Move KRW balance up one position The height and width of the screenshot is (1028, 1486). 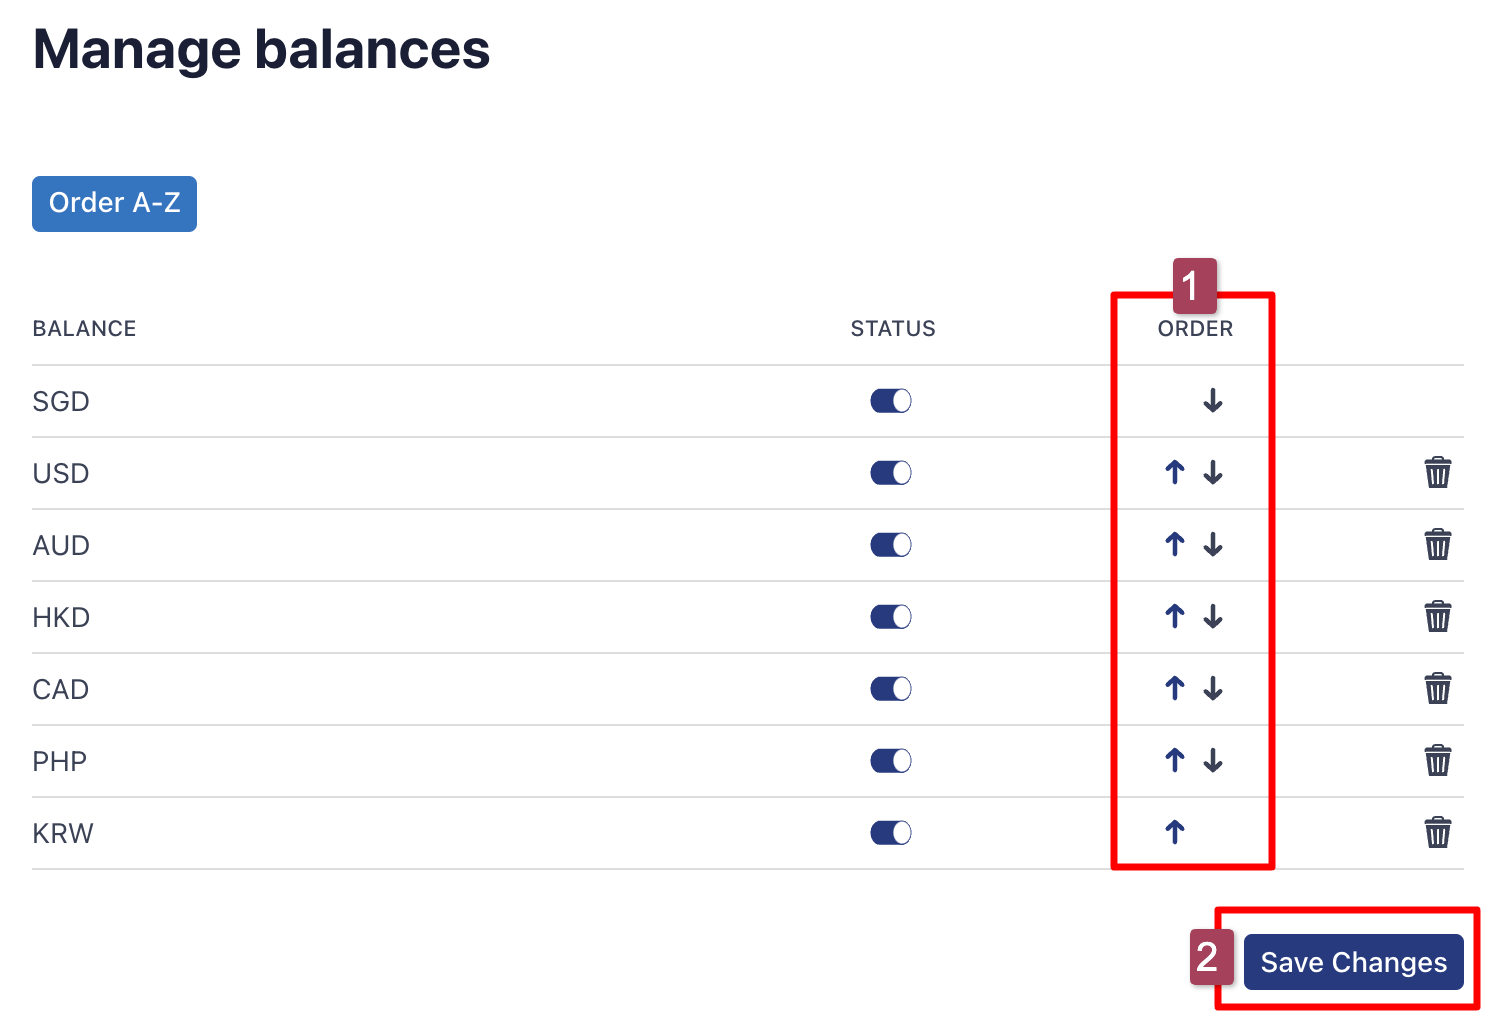pos(1175,832)
